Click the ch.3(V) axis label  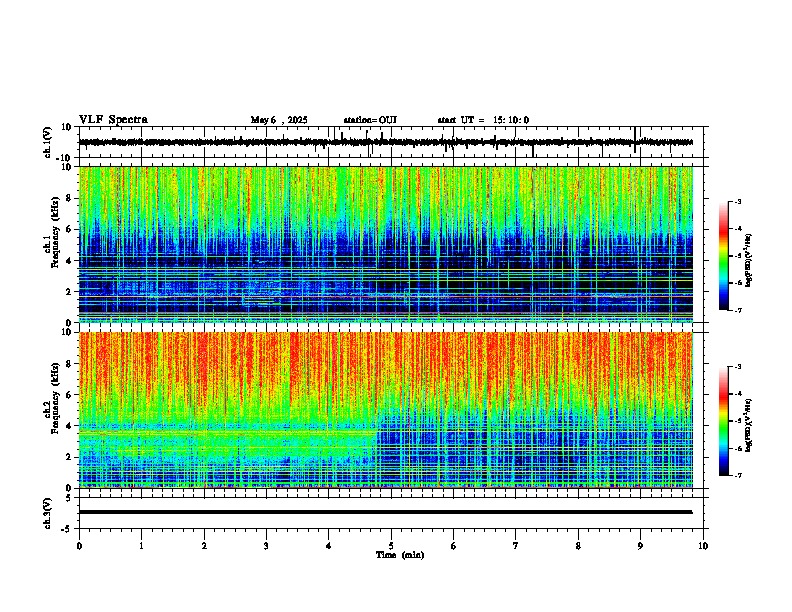(48, 514)
